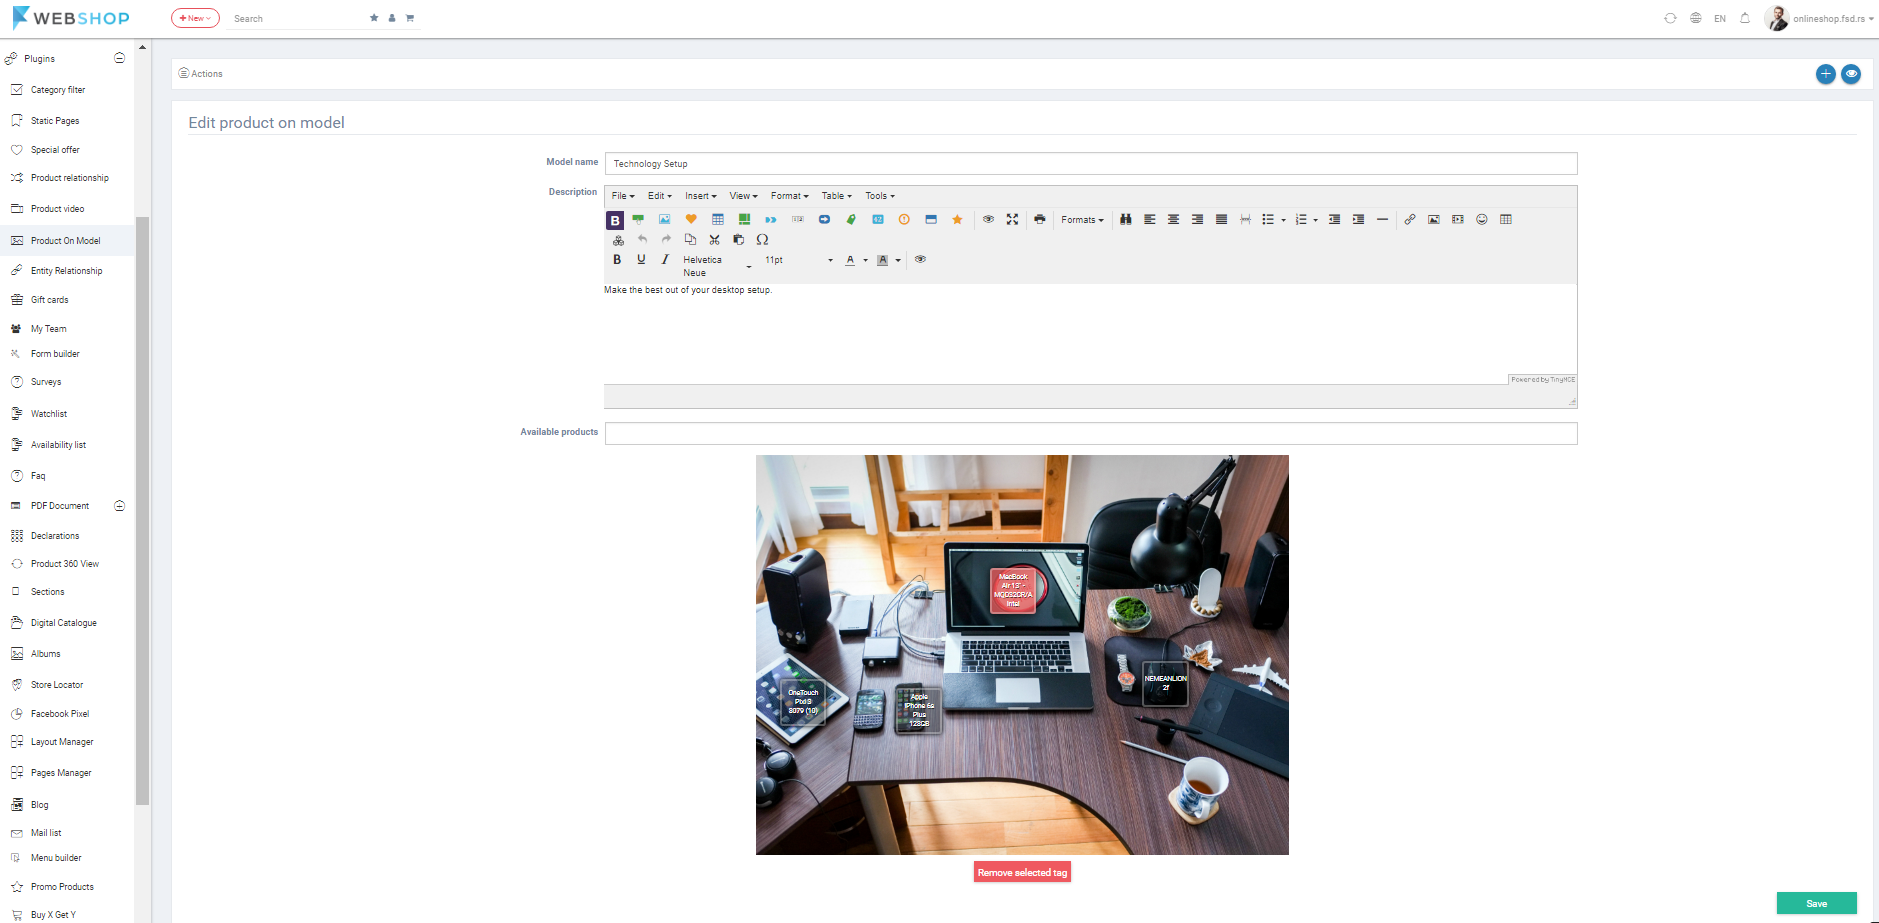The image size is (1879, 923).
Task: Collapse the PDF Document section
Action: (120, 506)
